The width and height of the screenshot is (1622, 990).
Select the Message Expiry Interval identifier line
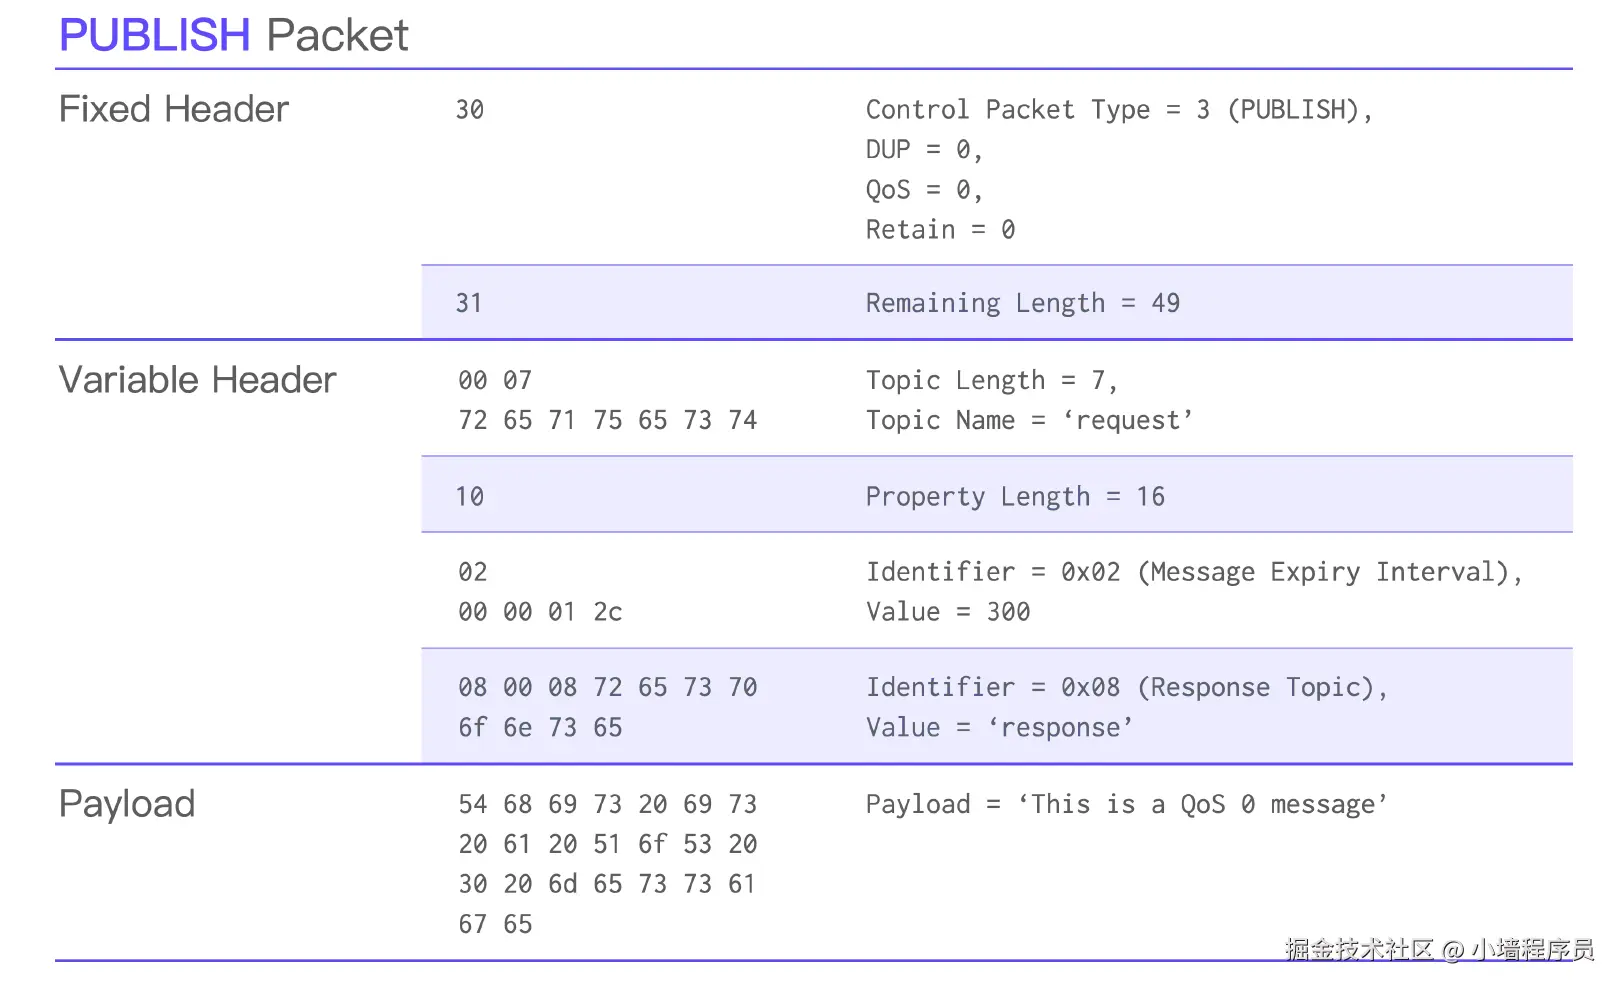[x=1193, y=572]
